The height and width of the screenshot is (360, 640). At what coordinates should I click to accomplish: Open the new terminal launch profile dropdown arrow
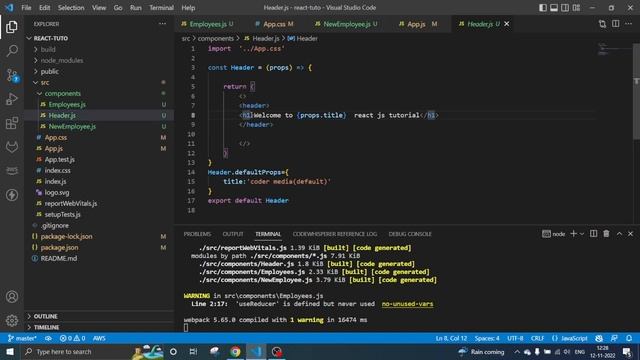pyautogui.click(x=582, y=233)
